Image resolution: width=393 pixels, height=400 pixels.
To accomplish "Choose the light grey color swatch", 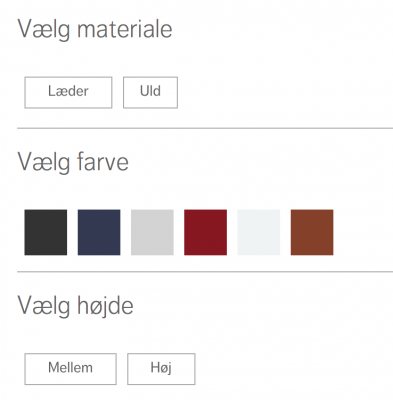I will click(x=152, y=232).
